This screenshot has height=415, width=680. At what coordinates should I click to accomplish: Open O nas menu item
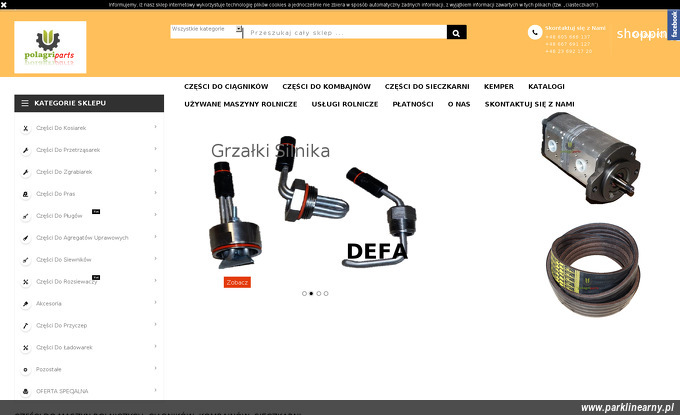pos(459,105)
